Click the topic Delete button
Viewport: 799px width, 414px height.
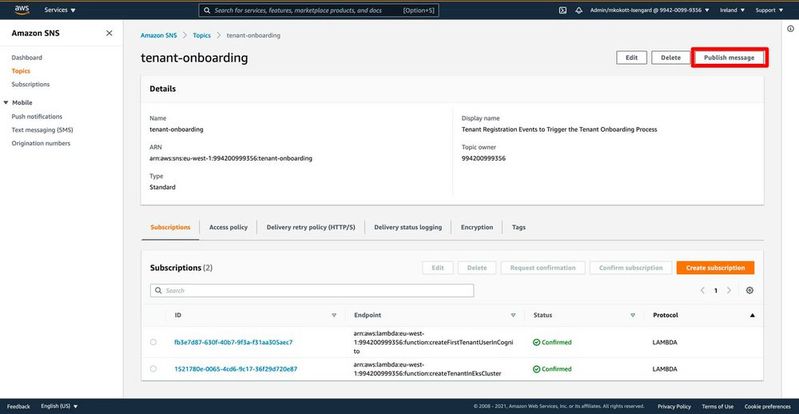click(671, 58)
